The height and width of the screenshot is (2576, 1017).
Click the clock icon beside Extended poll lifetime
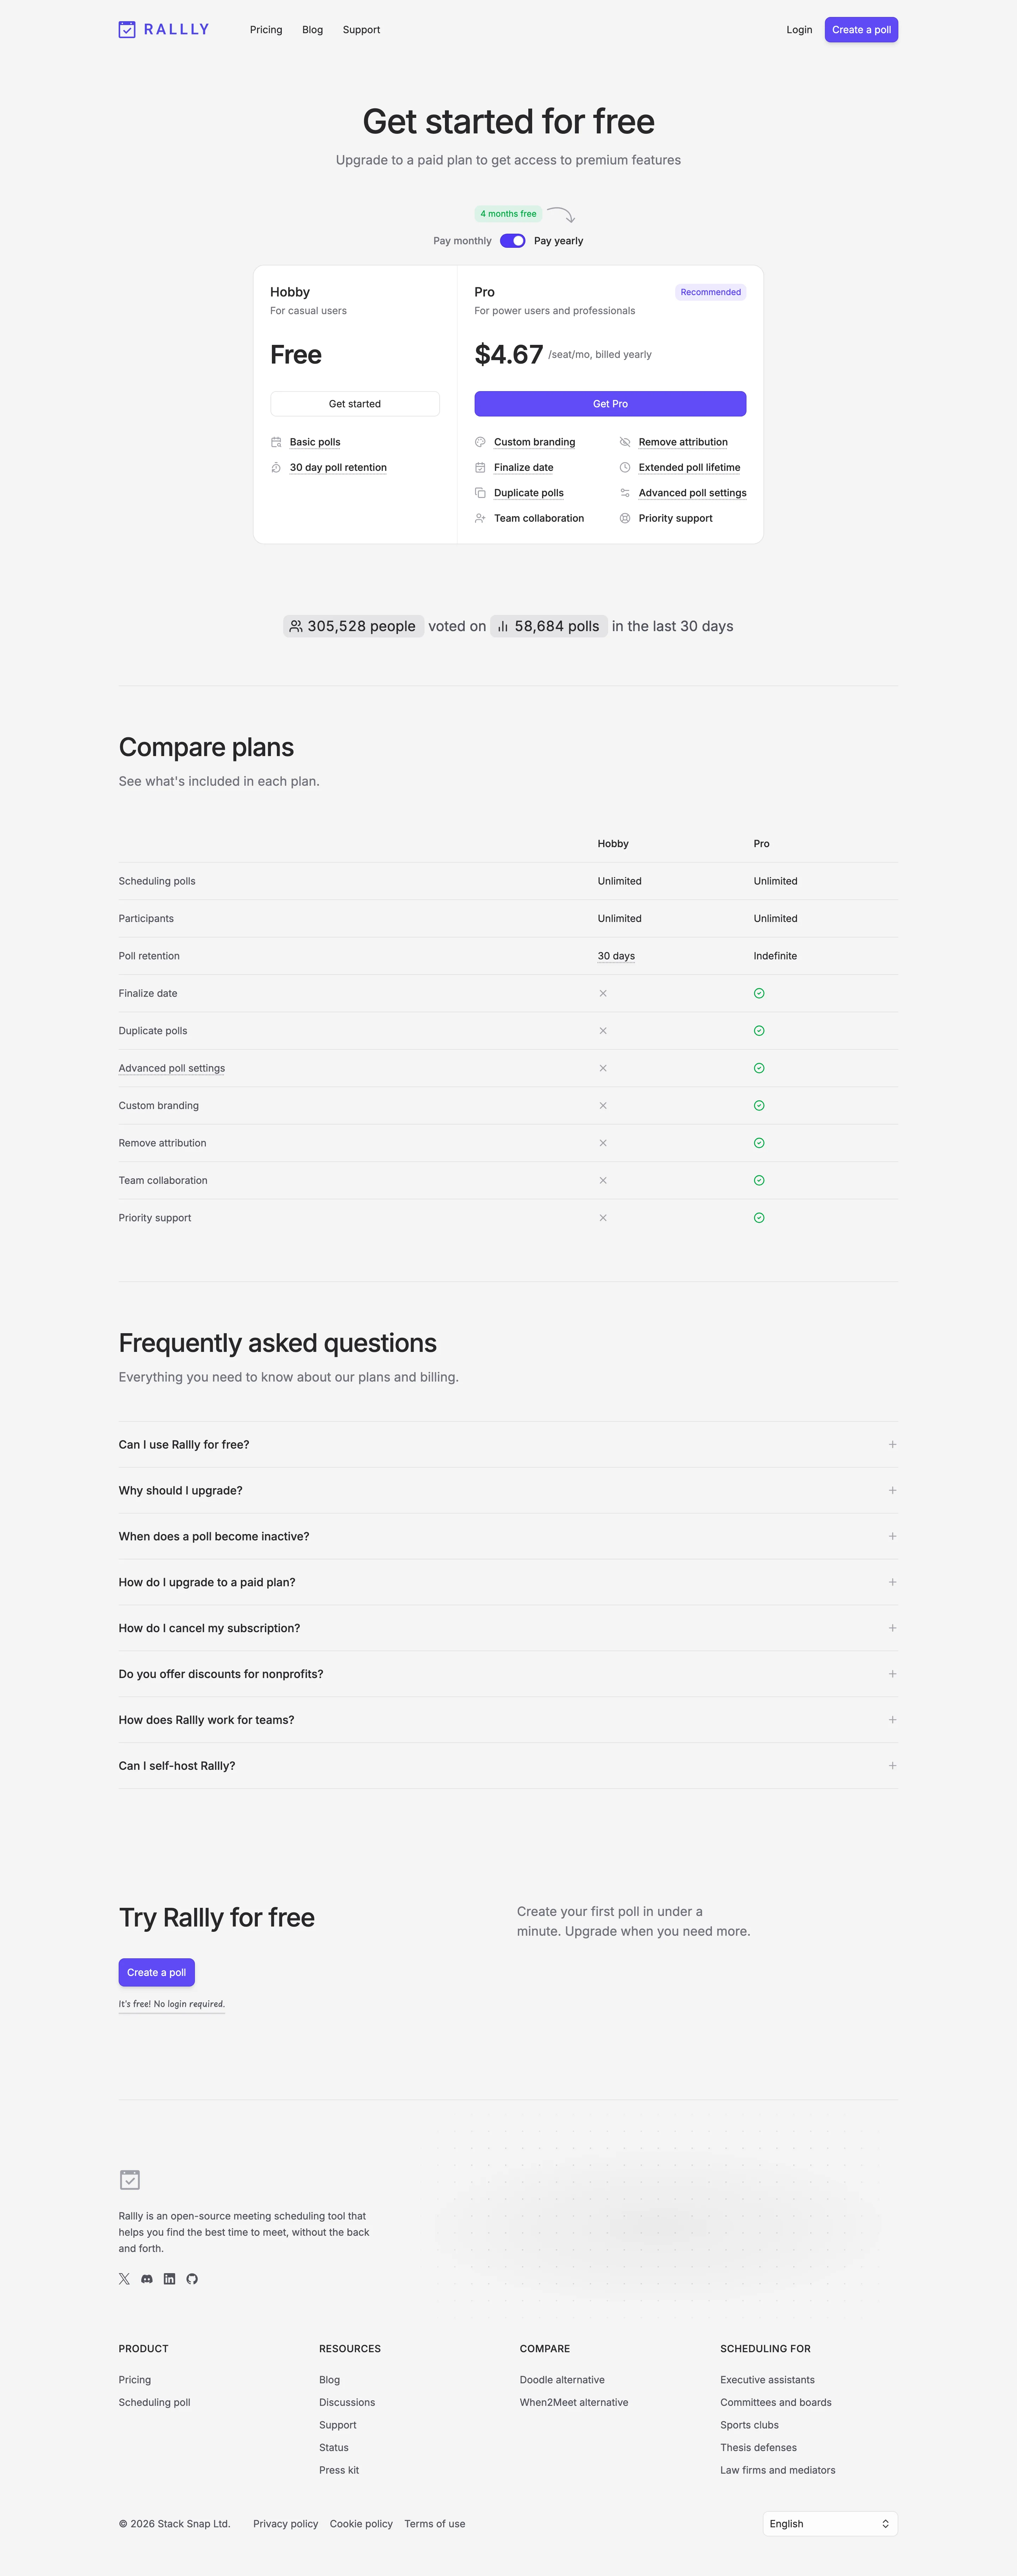[x=625, y=467]
